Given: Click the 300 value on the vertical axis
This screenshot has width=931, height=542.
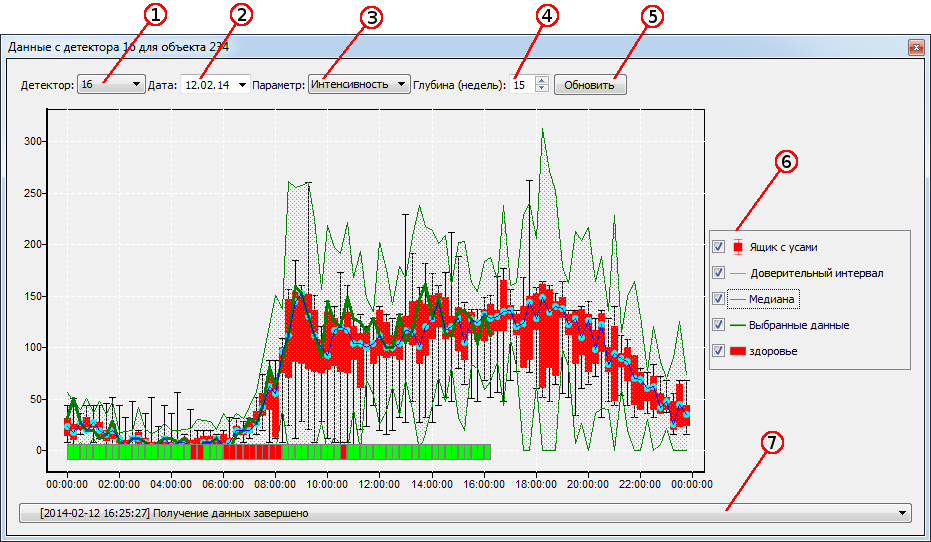Looking at the screenshot, I should point(32,141).
